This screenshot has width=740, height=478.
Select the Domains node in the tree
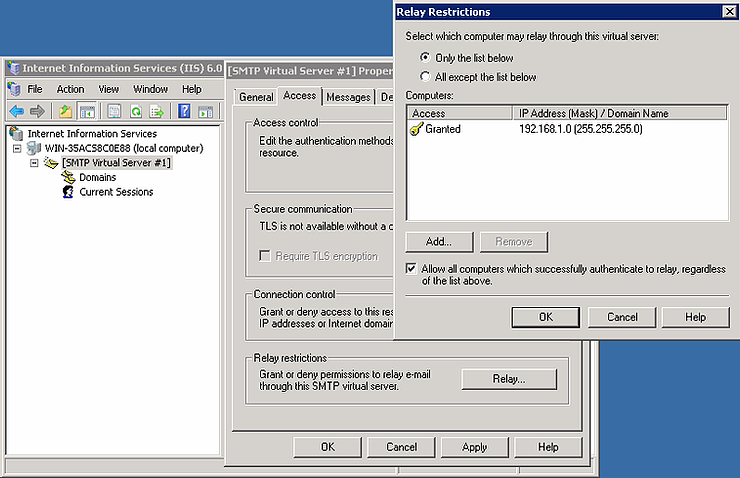click(97, 177)
